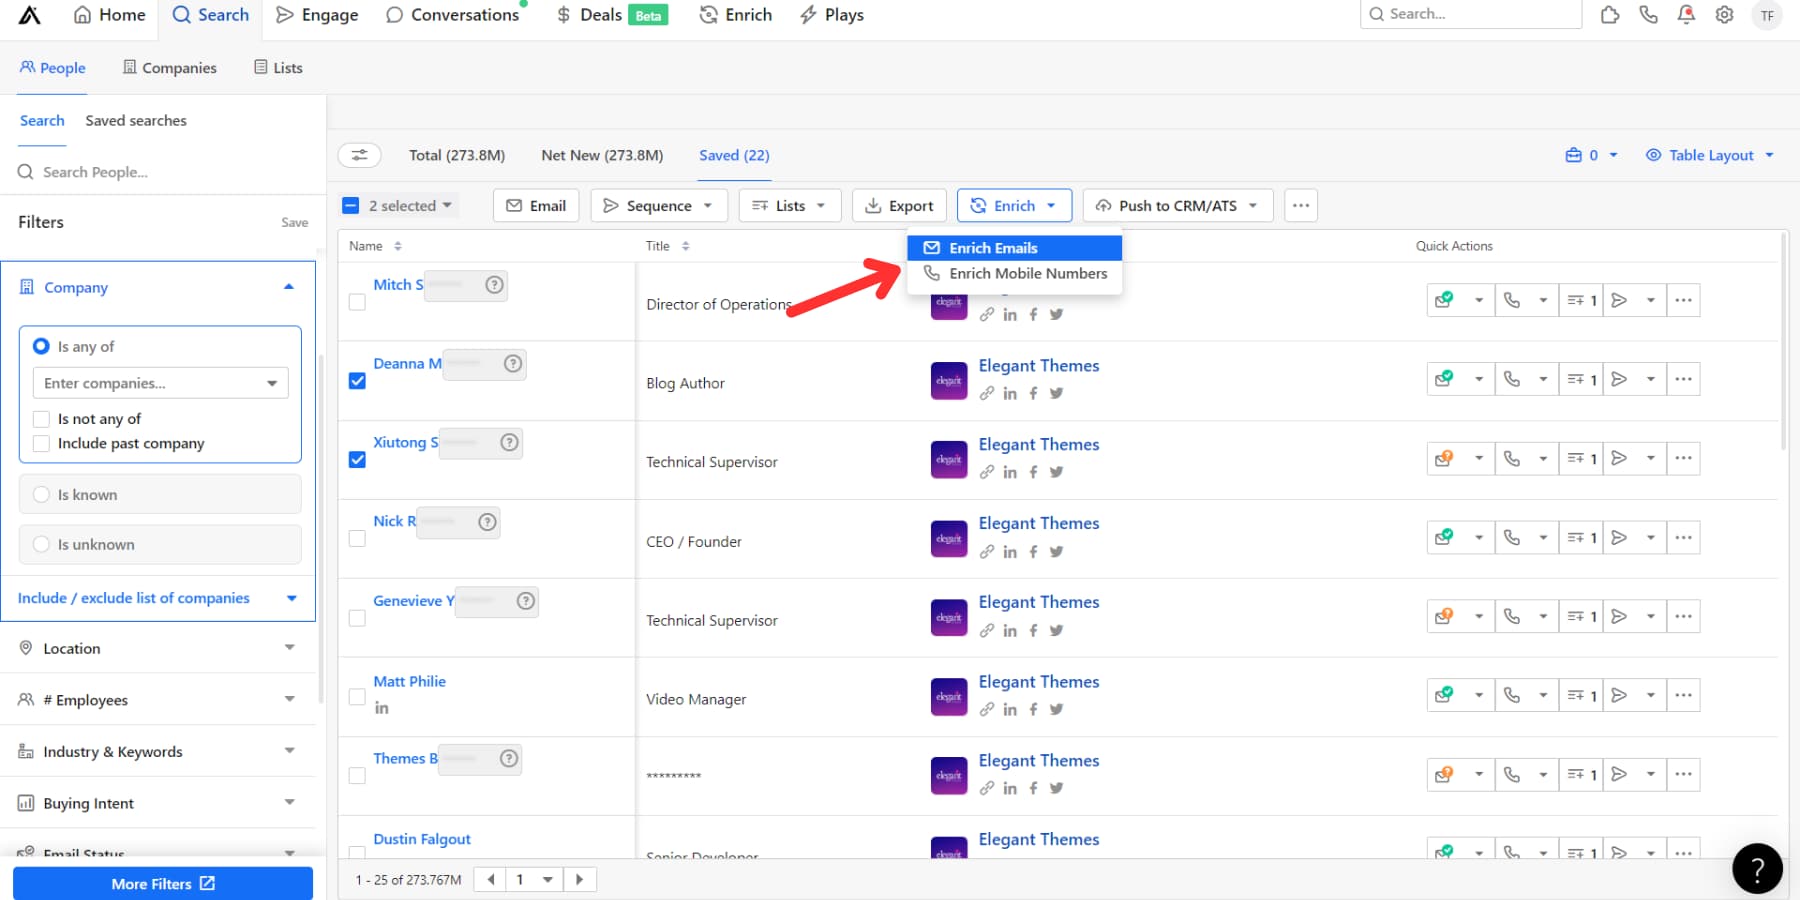The image size is (1800, 900).
Task: Open Matt Philie's profile link
Action: click(409, 681)
